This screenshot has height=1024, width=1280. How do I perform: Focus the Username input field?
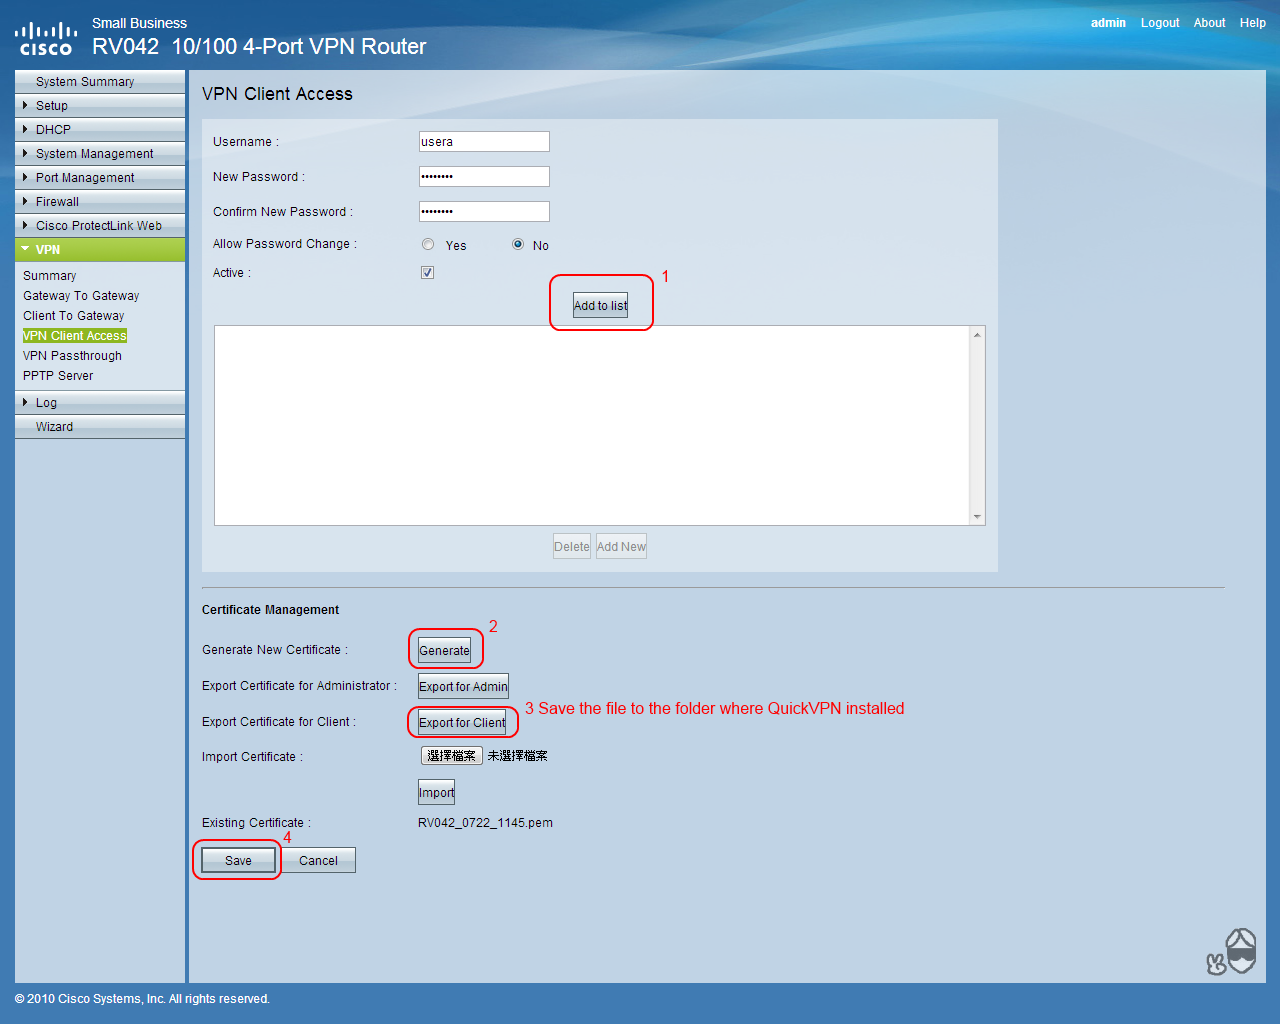(484, 142)
